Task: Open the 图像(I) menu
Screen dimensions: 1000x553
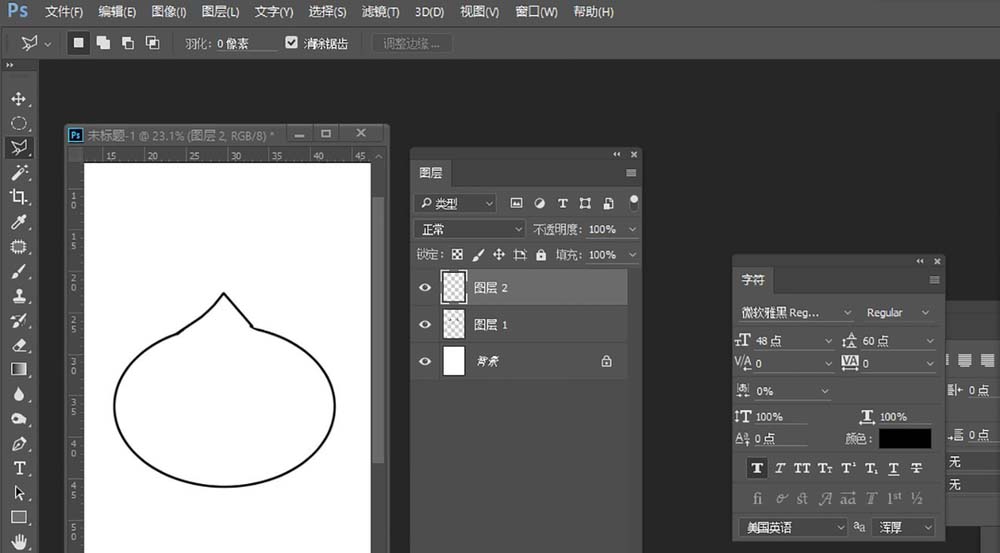Action: coord(169,12)
